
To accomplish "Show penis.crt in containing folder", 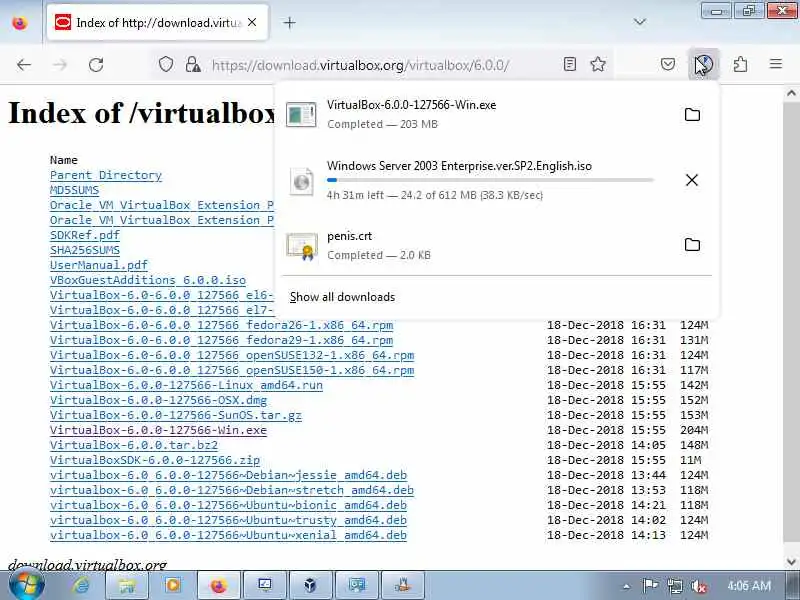I will (x=692, y=244).
